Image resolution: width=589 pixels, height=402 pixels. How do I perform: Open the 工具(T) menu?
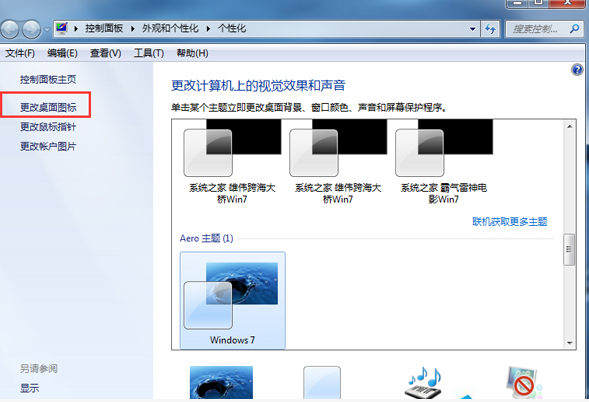(x=149, y=53)
